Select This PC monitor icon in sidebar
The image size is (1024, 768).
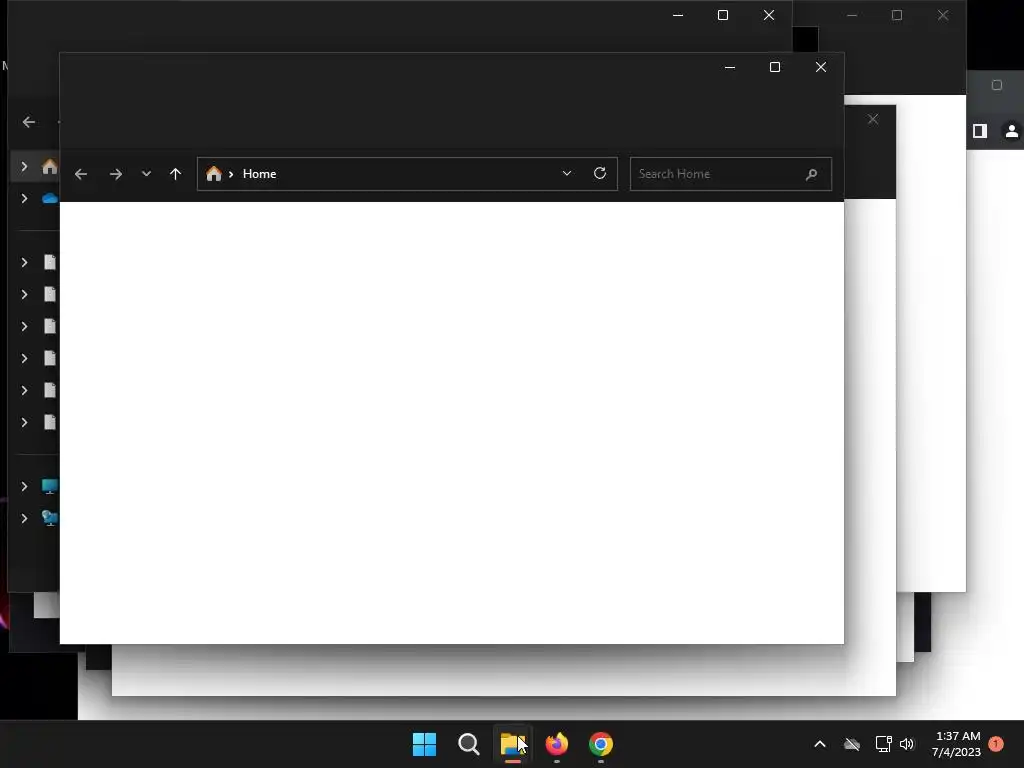(x=50, y=487)
